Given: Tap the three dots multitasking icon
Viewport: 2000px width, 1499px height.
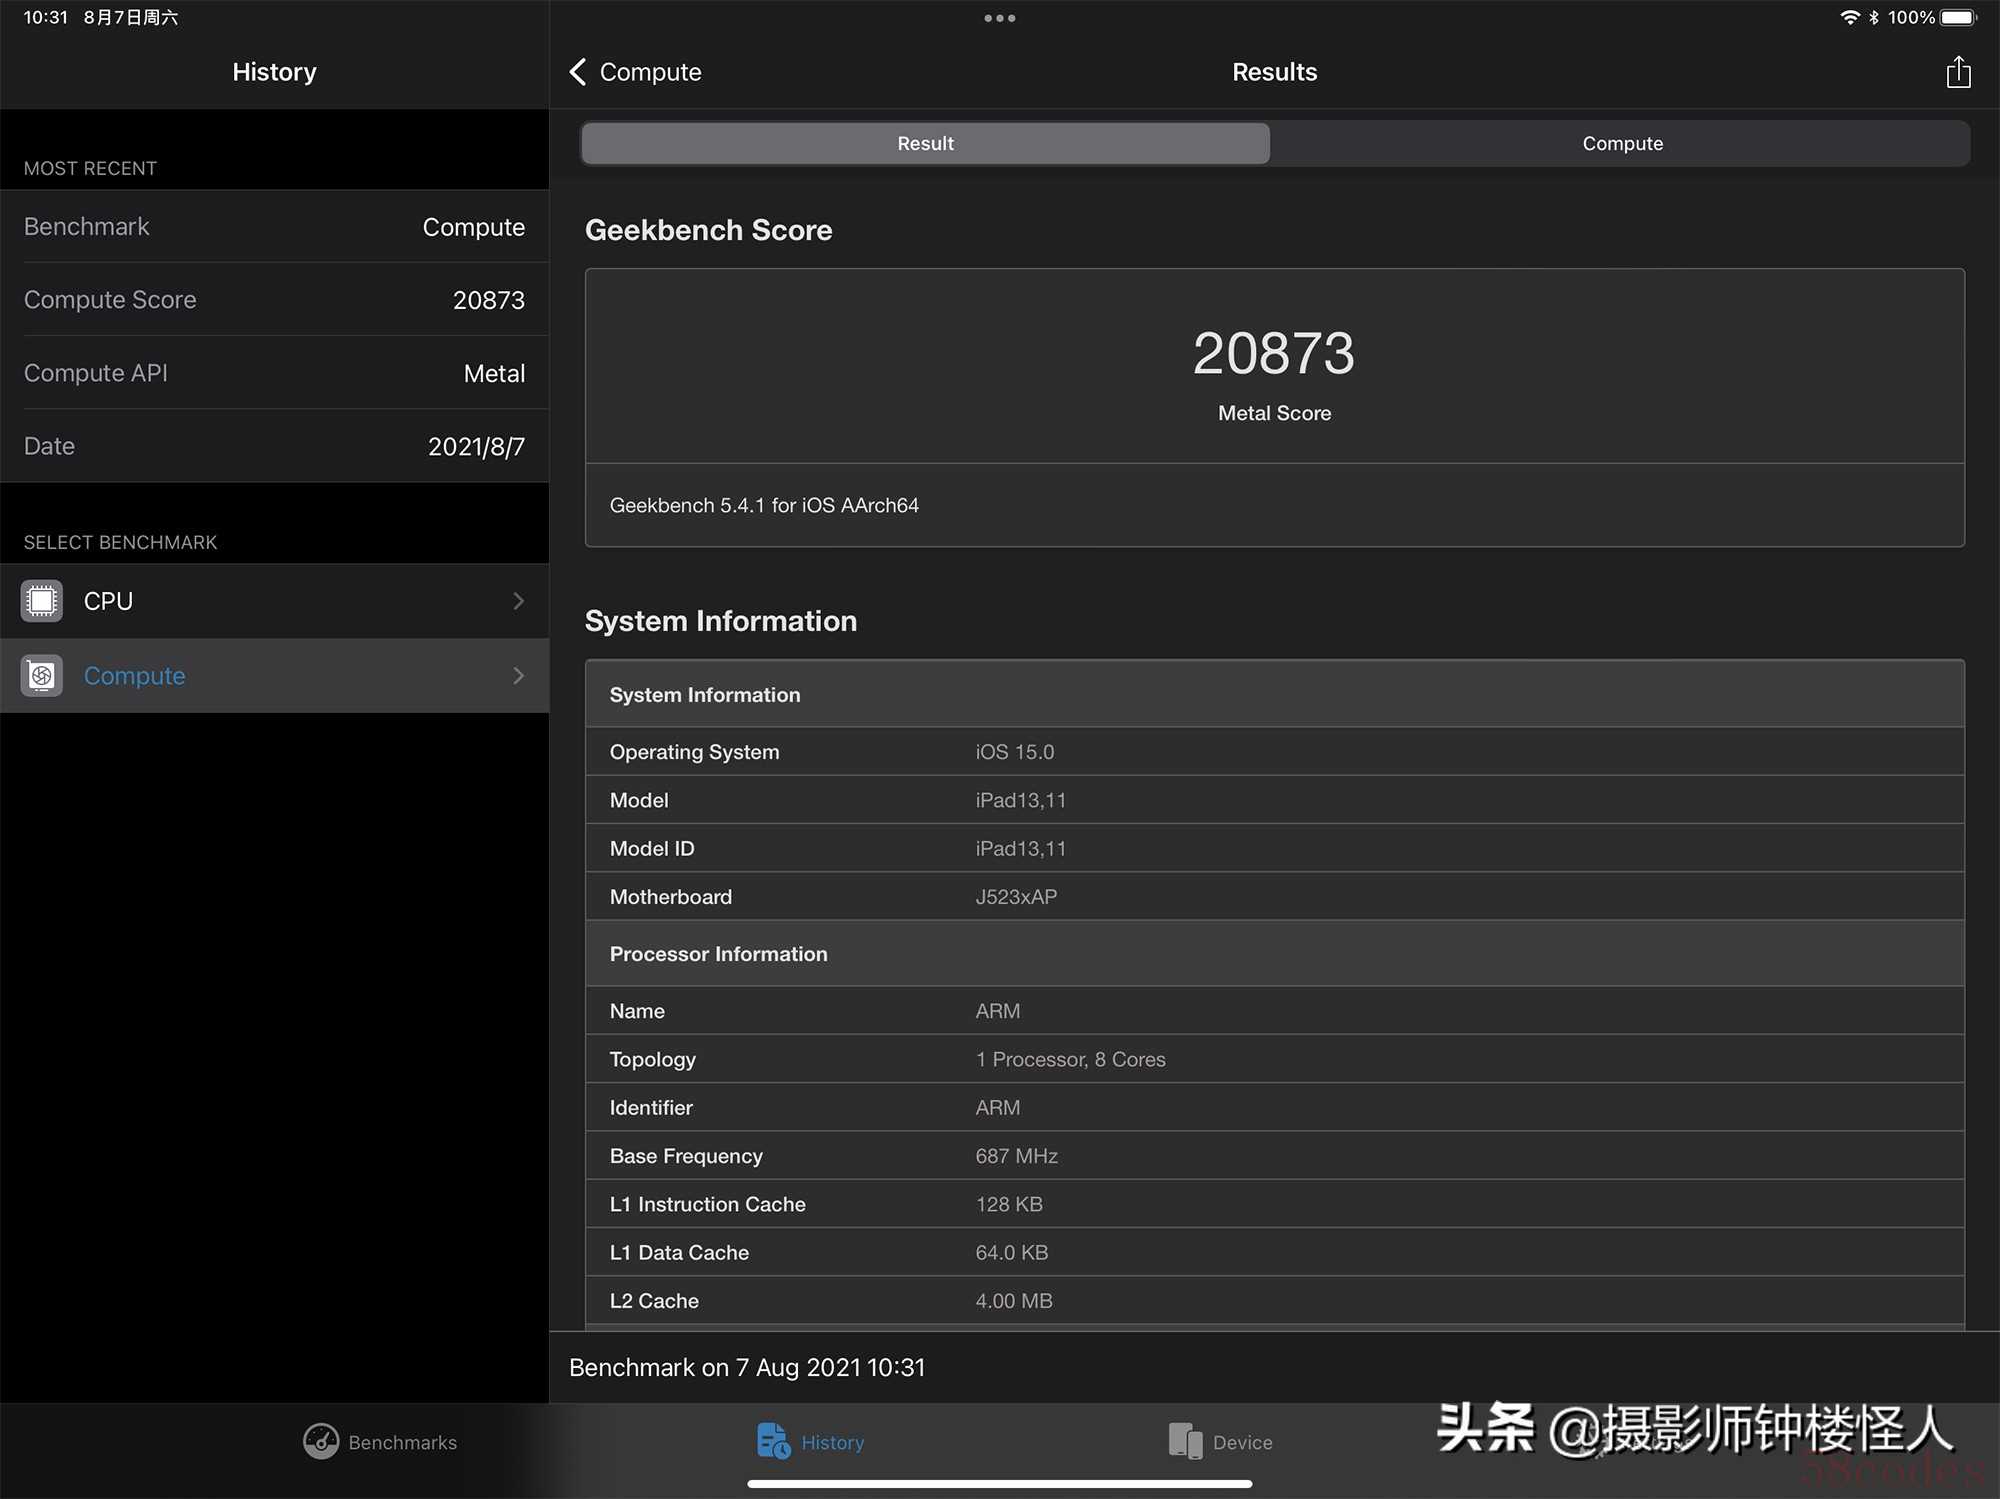Looking at the screenshot, I should (999, 18).
